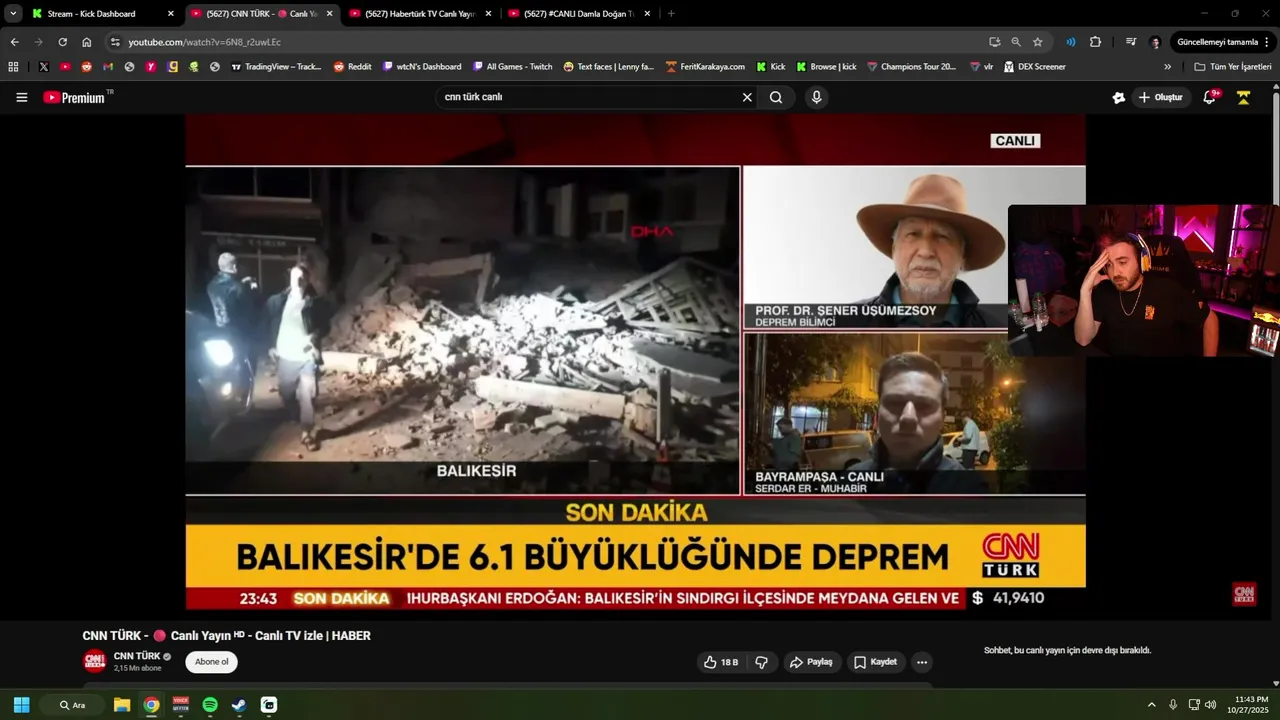Click Abone ol subscribe button
The height and width of the screenshot is (720, 1280).
tap(211, 662)
